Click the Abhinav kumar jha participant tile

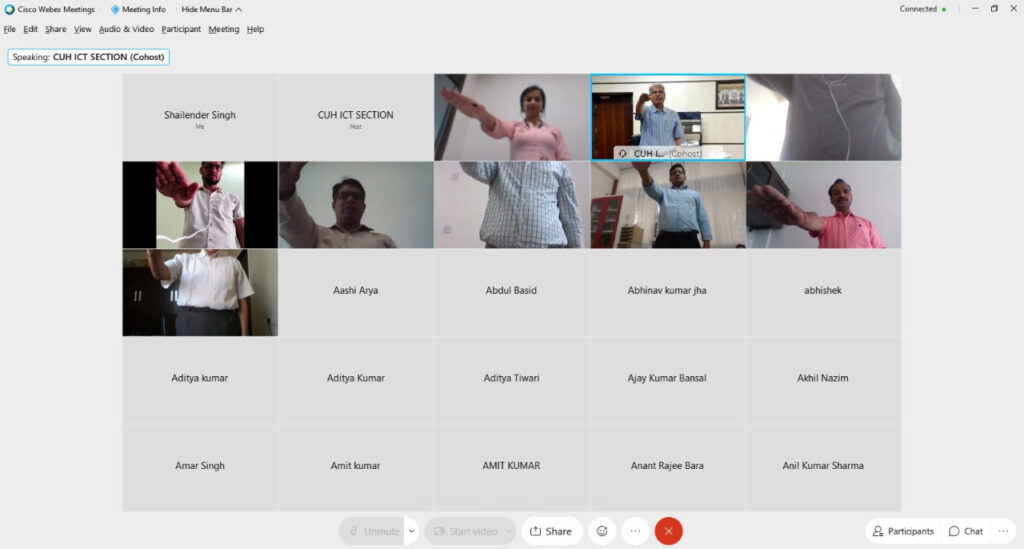click(667, 292)
